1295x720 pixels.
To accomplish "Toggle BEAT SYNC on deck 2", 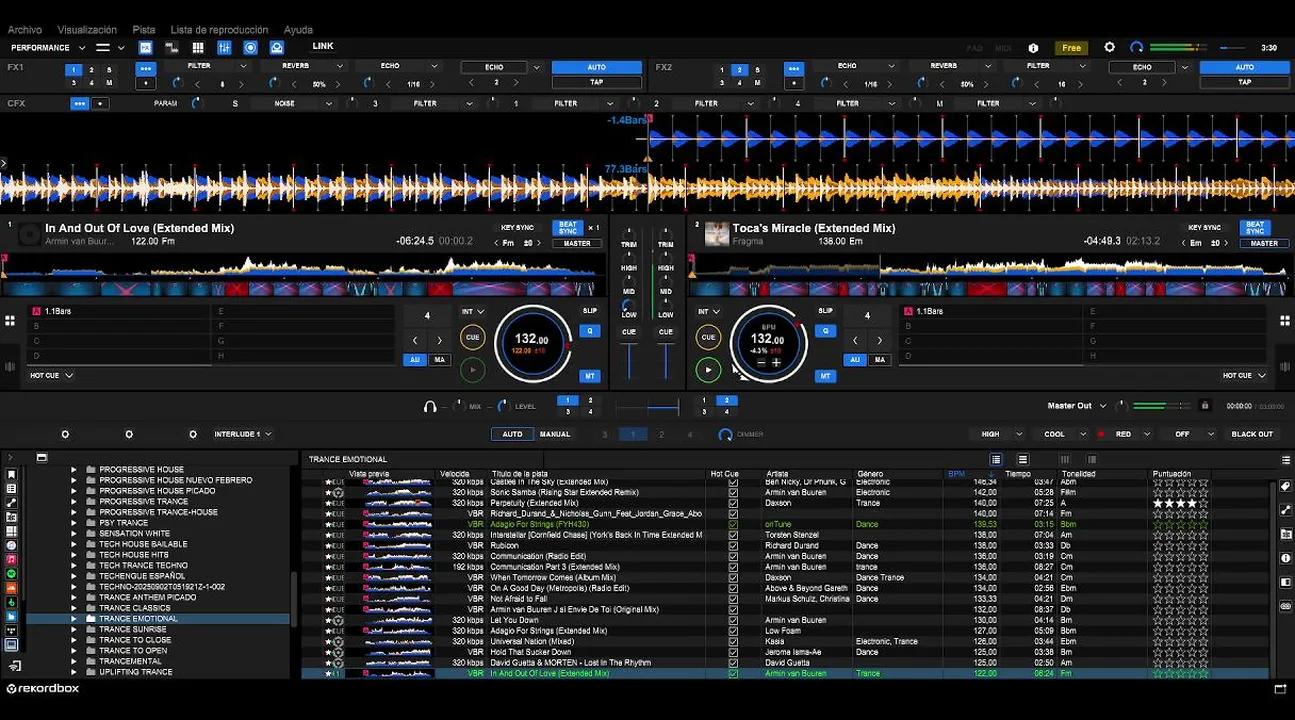I will (x=1255, y=228).
